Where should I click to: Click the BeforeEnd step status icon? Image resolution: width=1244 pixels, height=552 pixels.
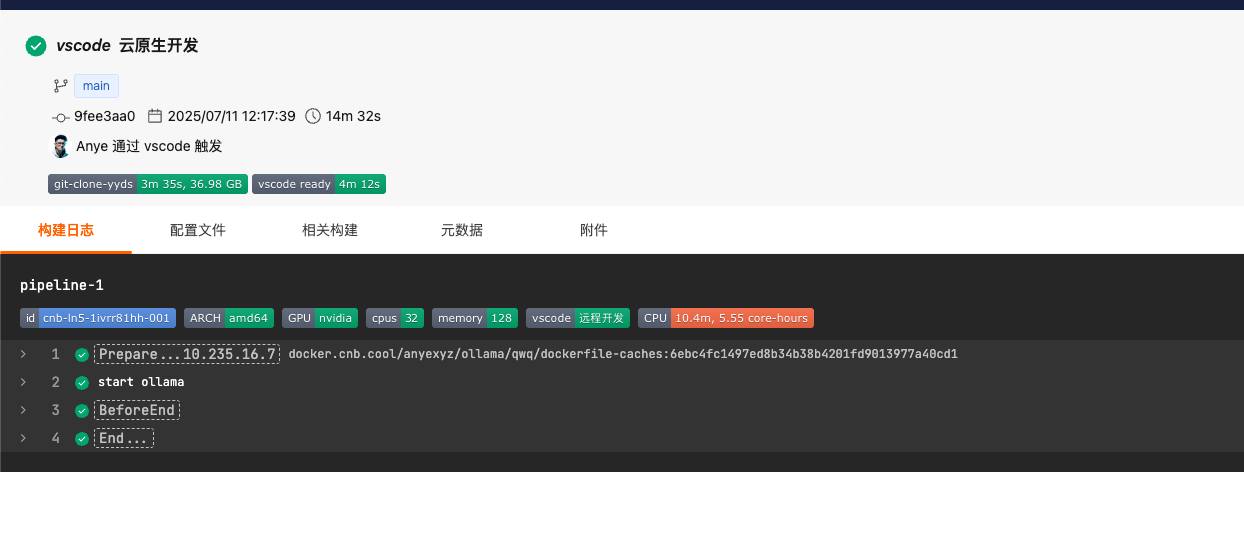tap(82, 411)
